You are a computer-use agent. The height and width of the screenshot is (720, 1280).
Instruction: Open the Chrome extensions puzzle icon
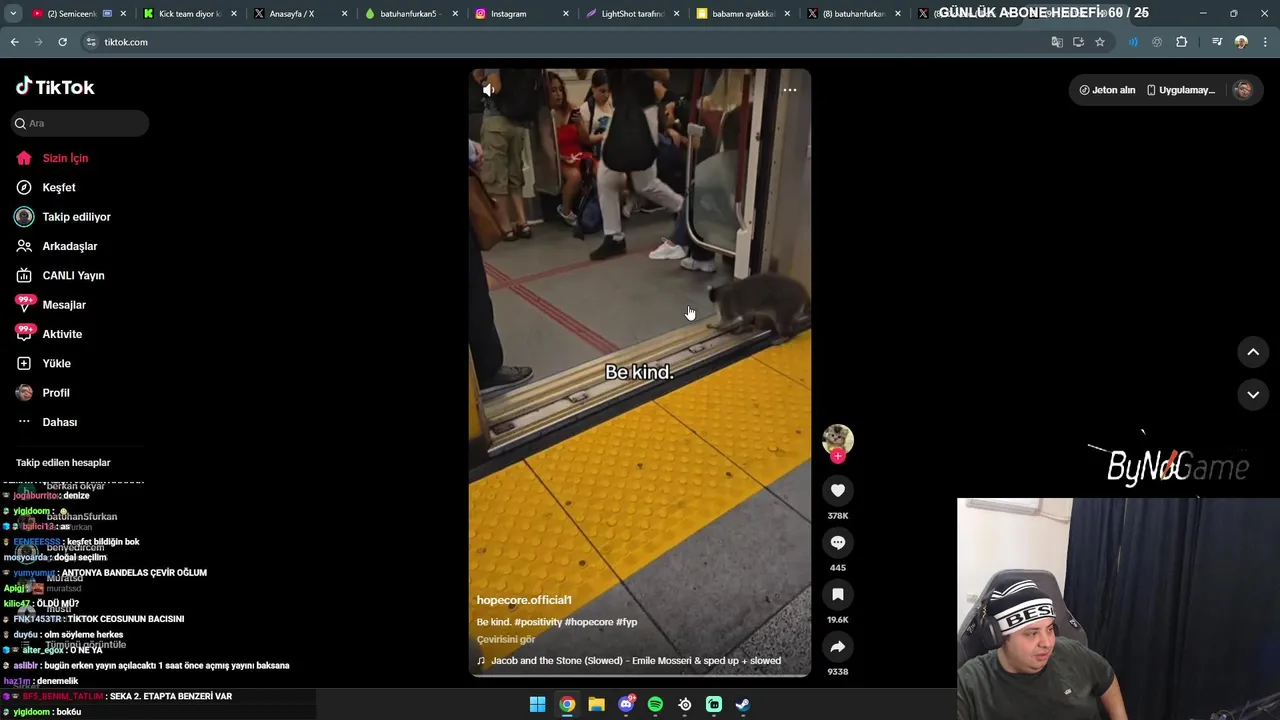click(x=1181, y=42)
